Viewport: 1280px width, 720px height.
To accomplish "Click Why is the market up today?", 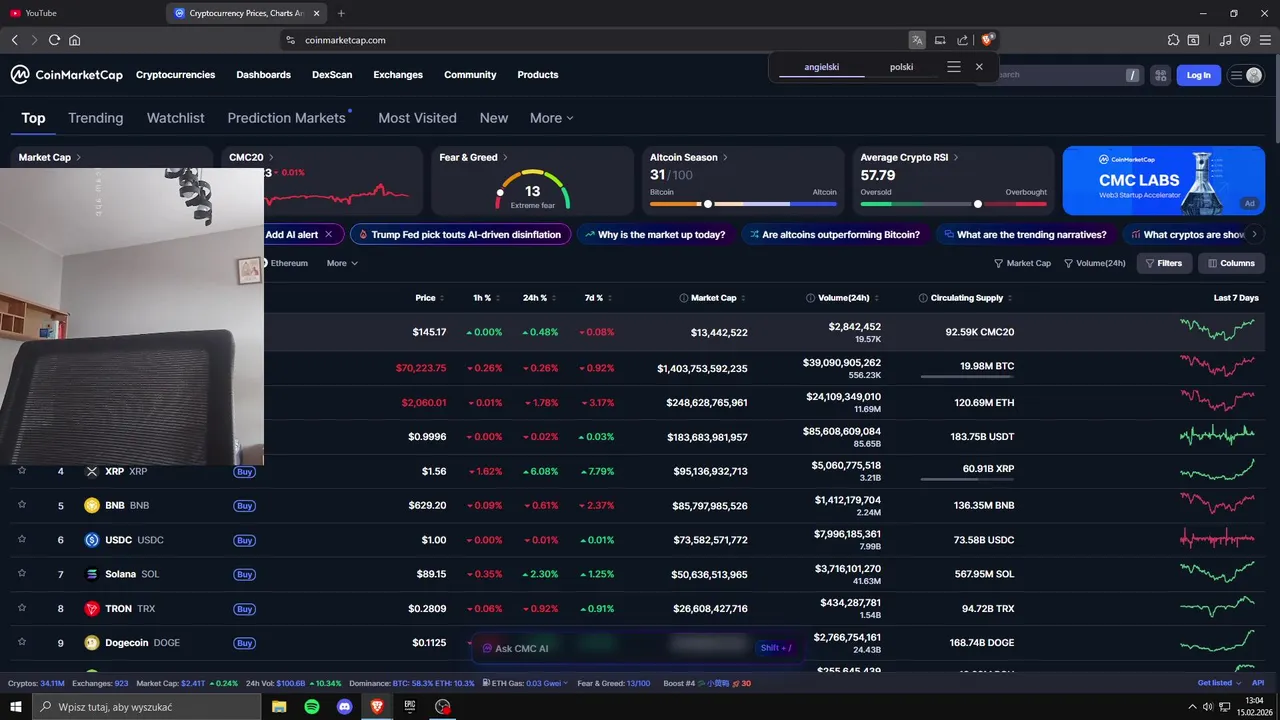I will click(655, 235).
